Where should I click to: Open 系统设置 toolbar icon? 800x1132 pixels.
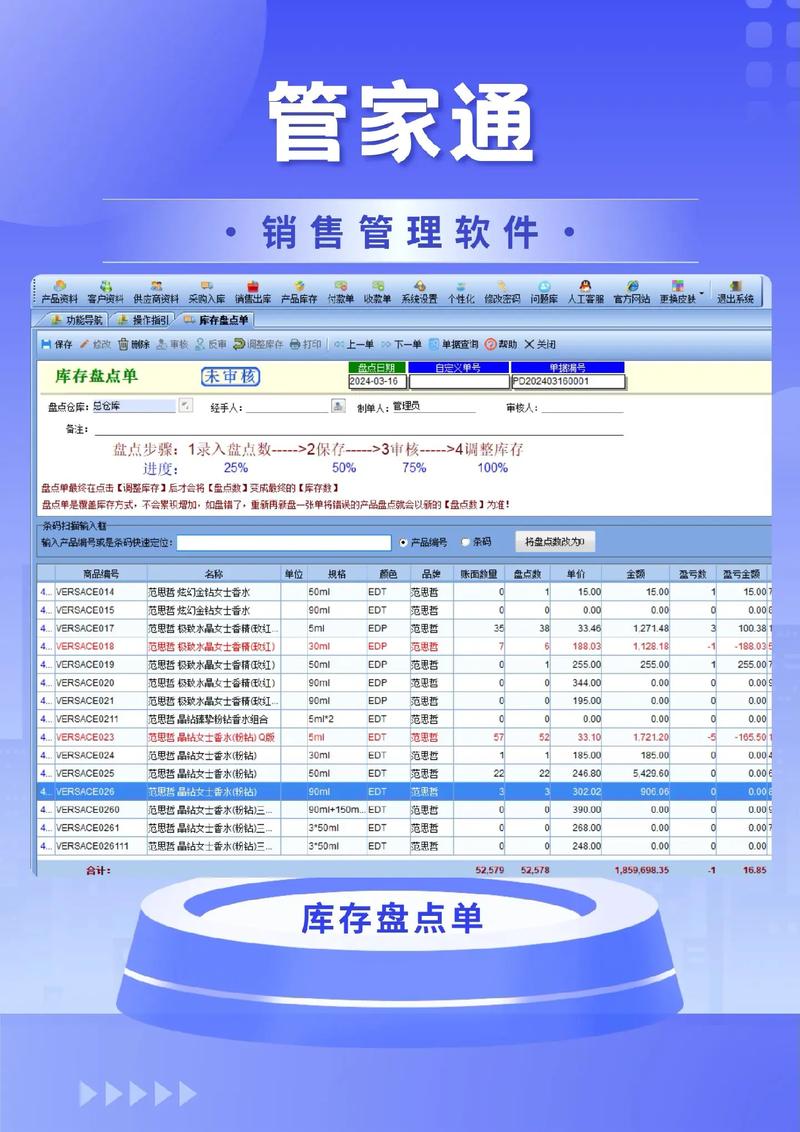pos(419,292)
